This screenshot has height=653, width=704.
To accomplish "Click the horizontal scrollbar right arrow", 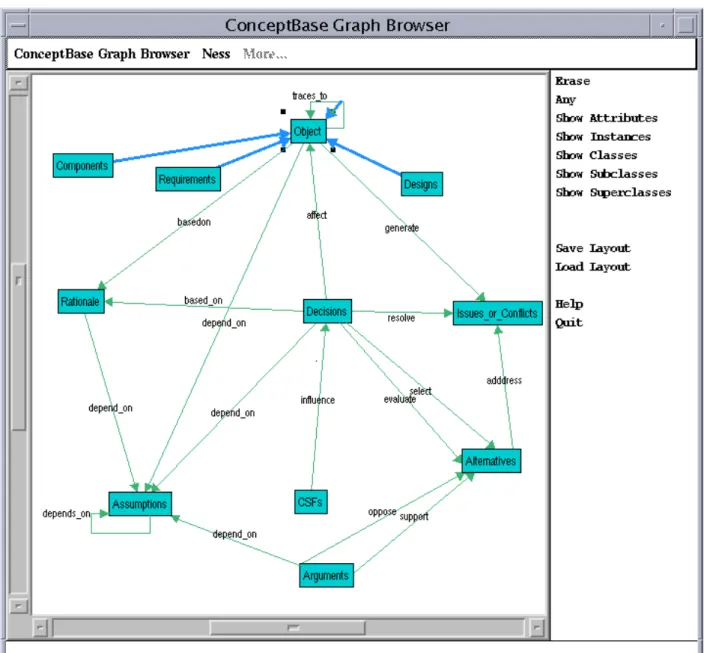I will pos(537,627).
